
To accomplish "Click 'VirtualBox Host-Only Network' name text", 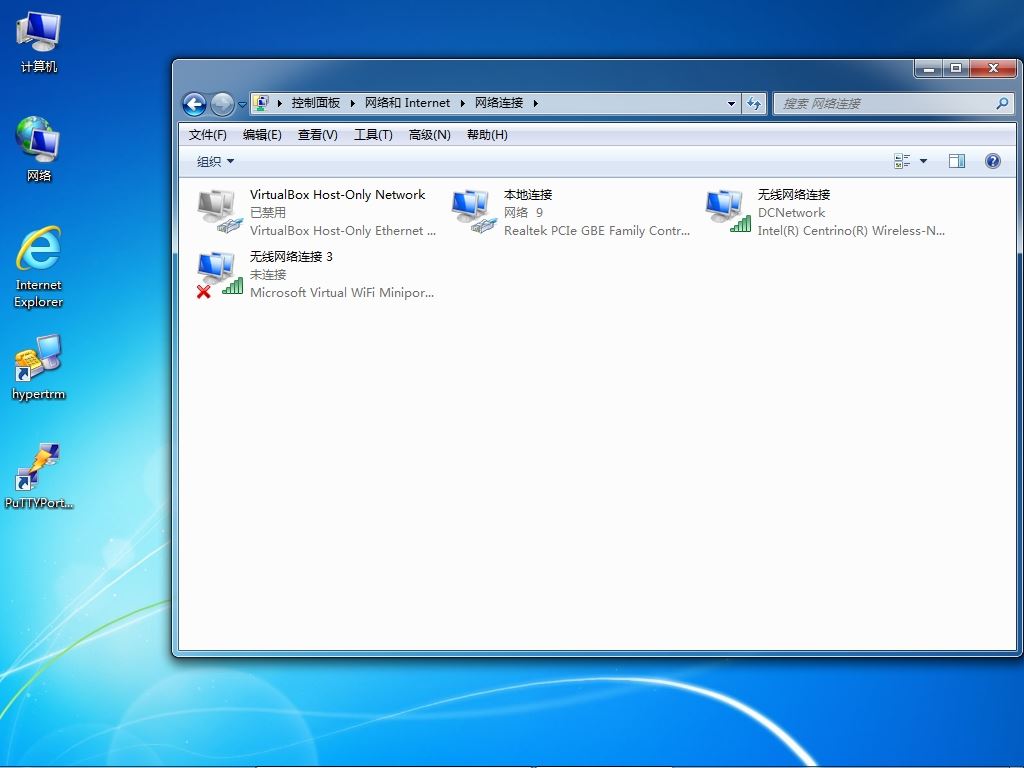I will click(337, 194).
